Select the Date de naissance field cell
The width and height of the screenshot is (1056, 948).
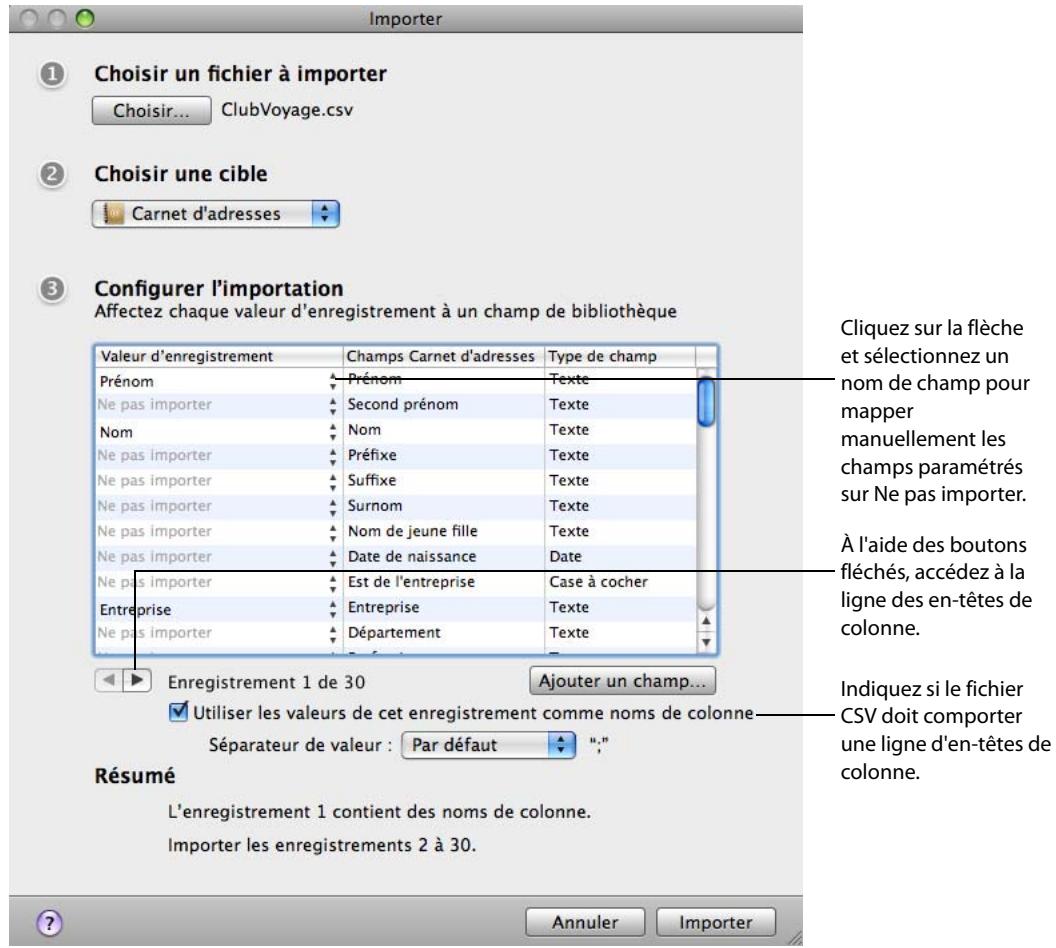[443, 557]
